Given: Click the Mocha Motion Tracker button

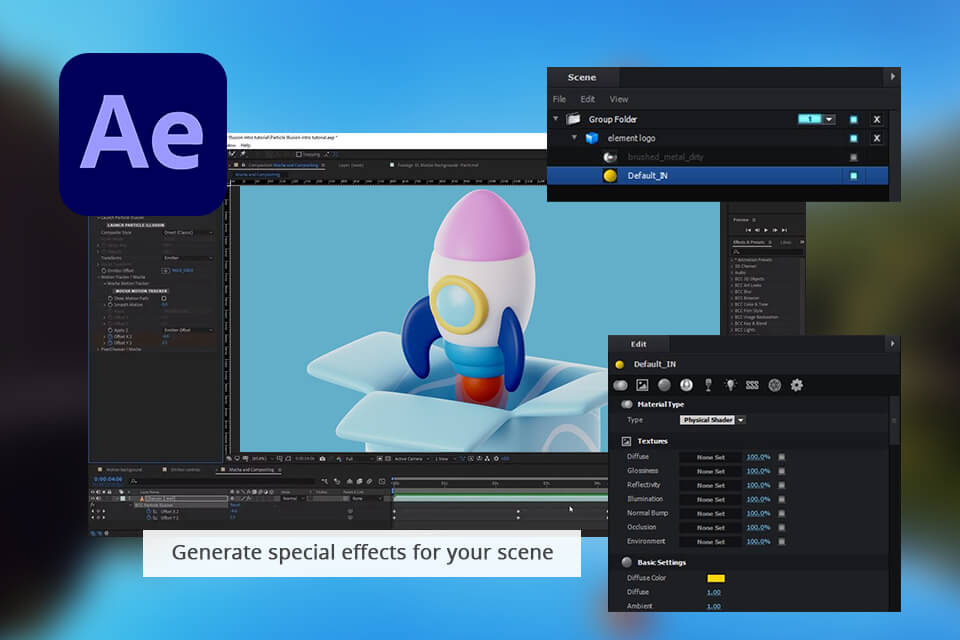Looking at the screenshot, I should pyautogui.click(x=141, y=291).
